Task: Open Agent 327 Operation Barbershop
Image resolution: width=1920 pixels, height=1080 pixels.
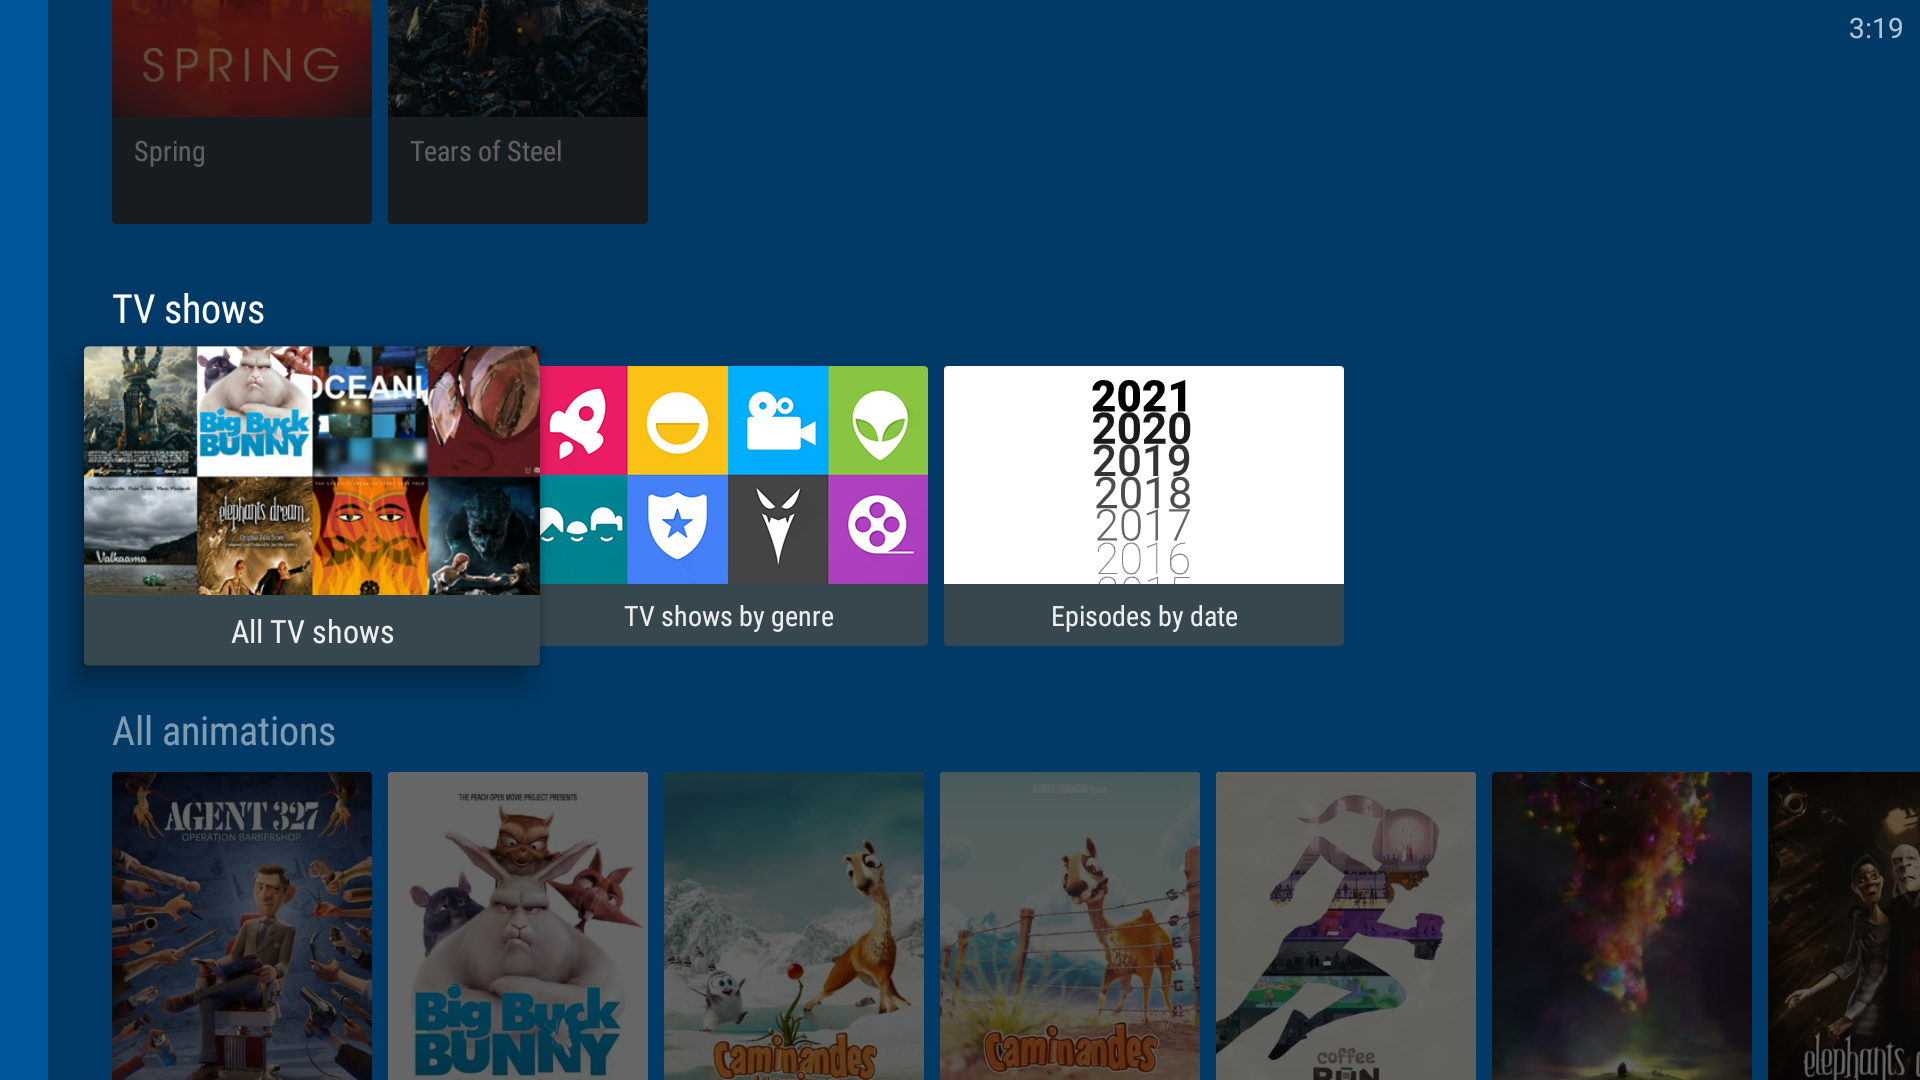Action: tap(241, 925)
